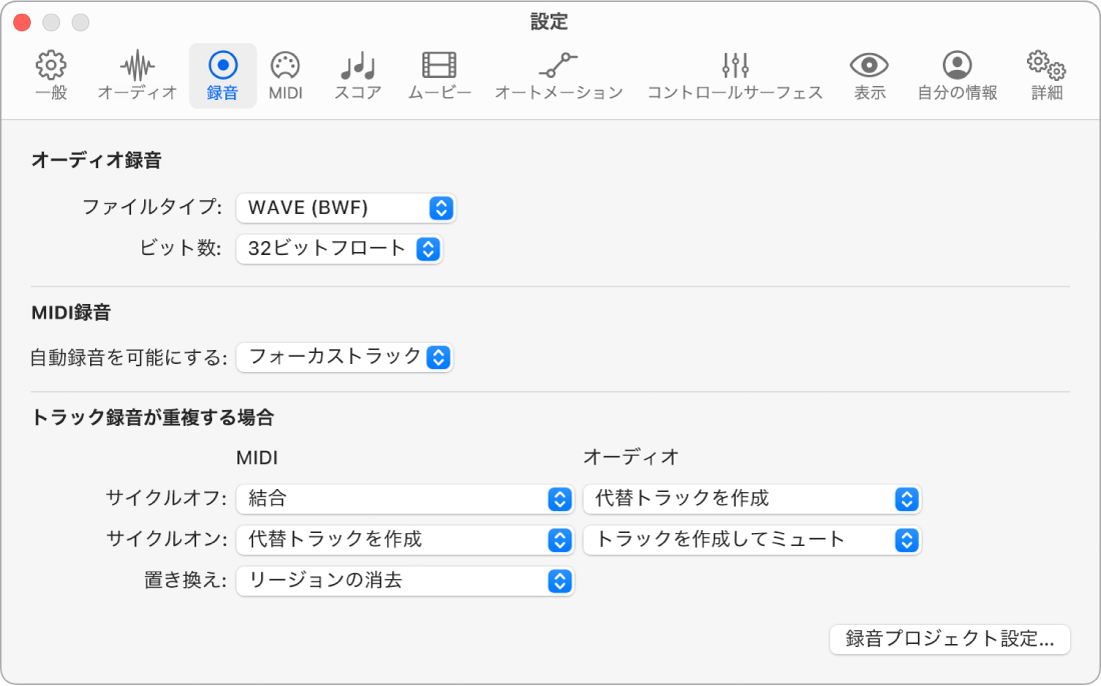Open the サイクルオフ audio 代替トラックを作成 dropdown
This screenshot has width=1101, height=686.
[752, 499]
